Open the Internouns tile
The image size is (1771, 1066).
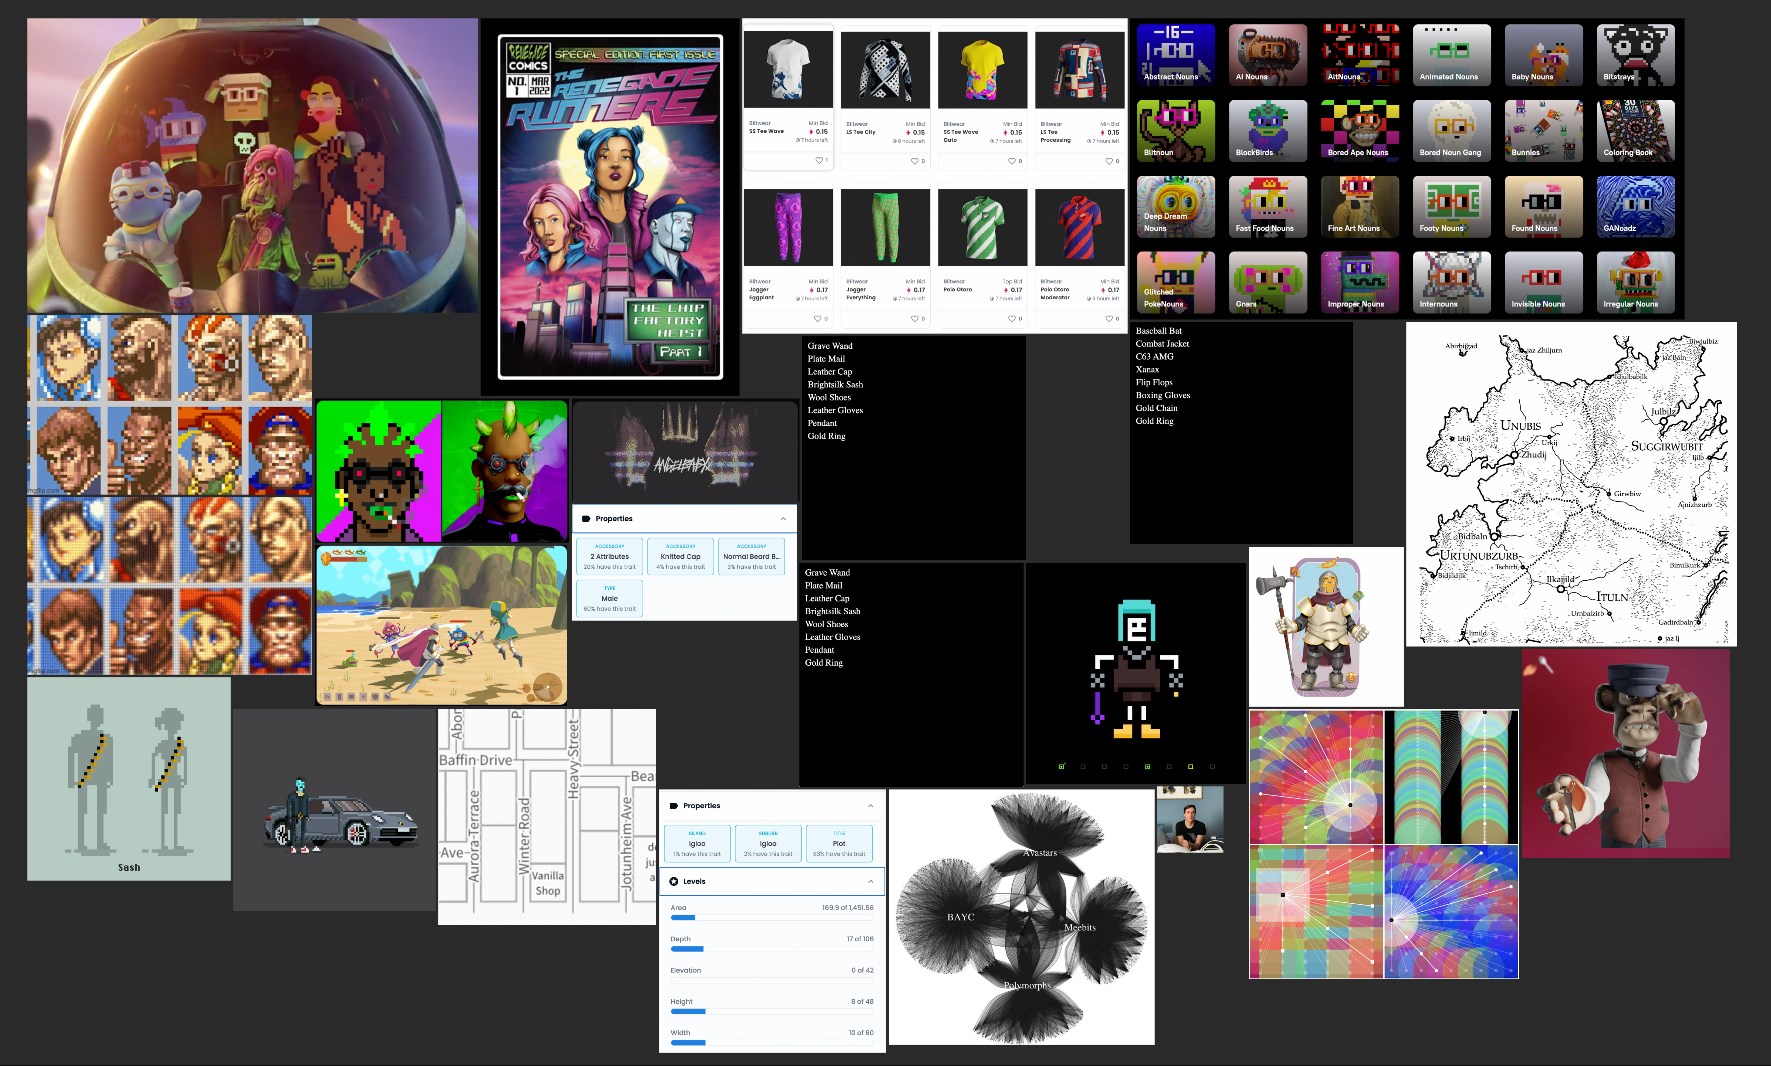pyautogui.click(x=1452, y=282)
